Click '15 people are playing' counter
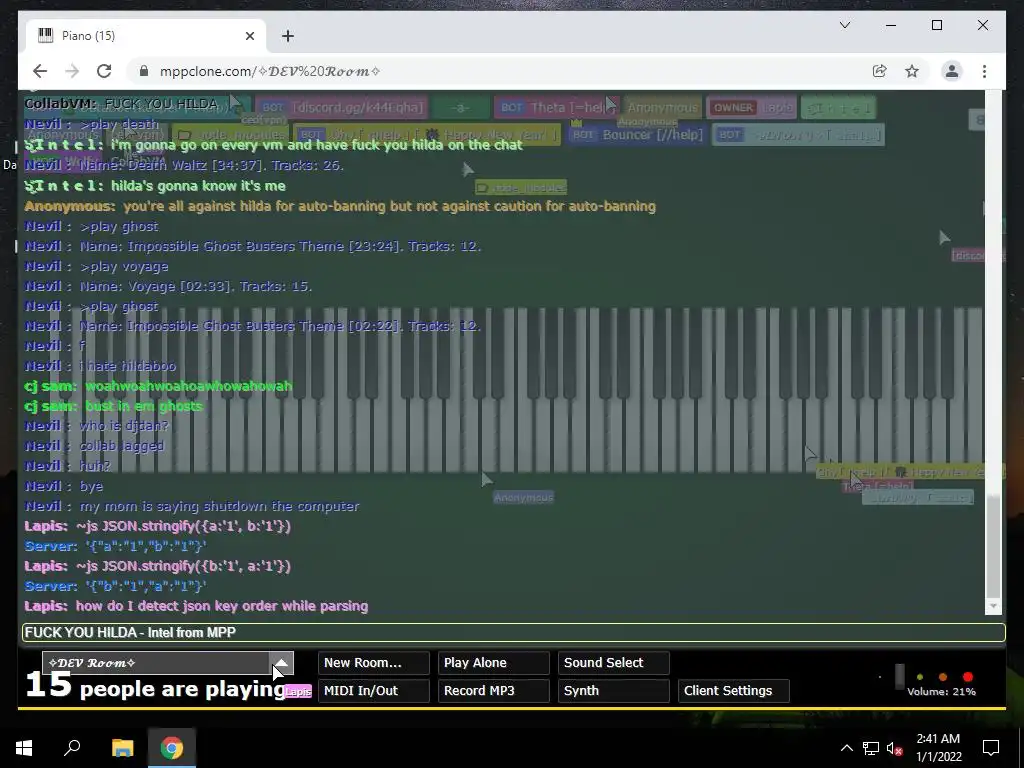Viewport: 1024px width, 768px height. pos(155,687)
